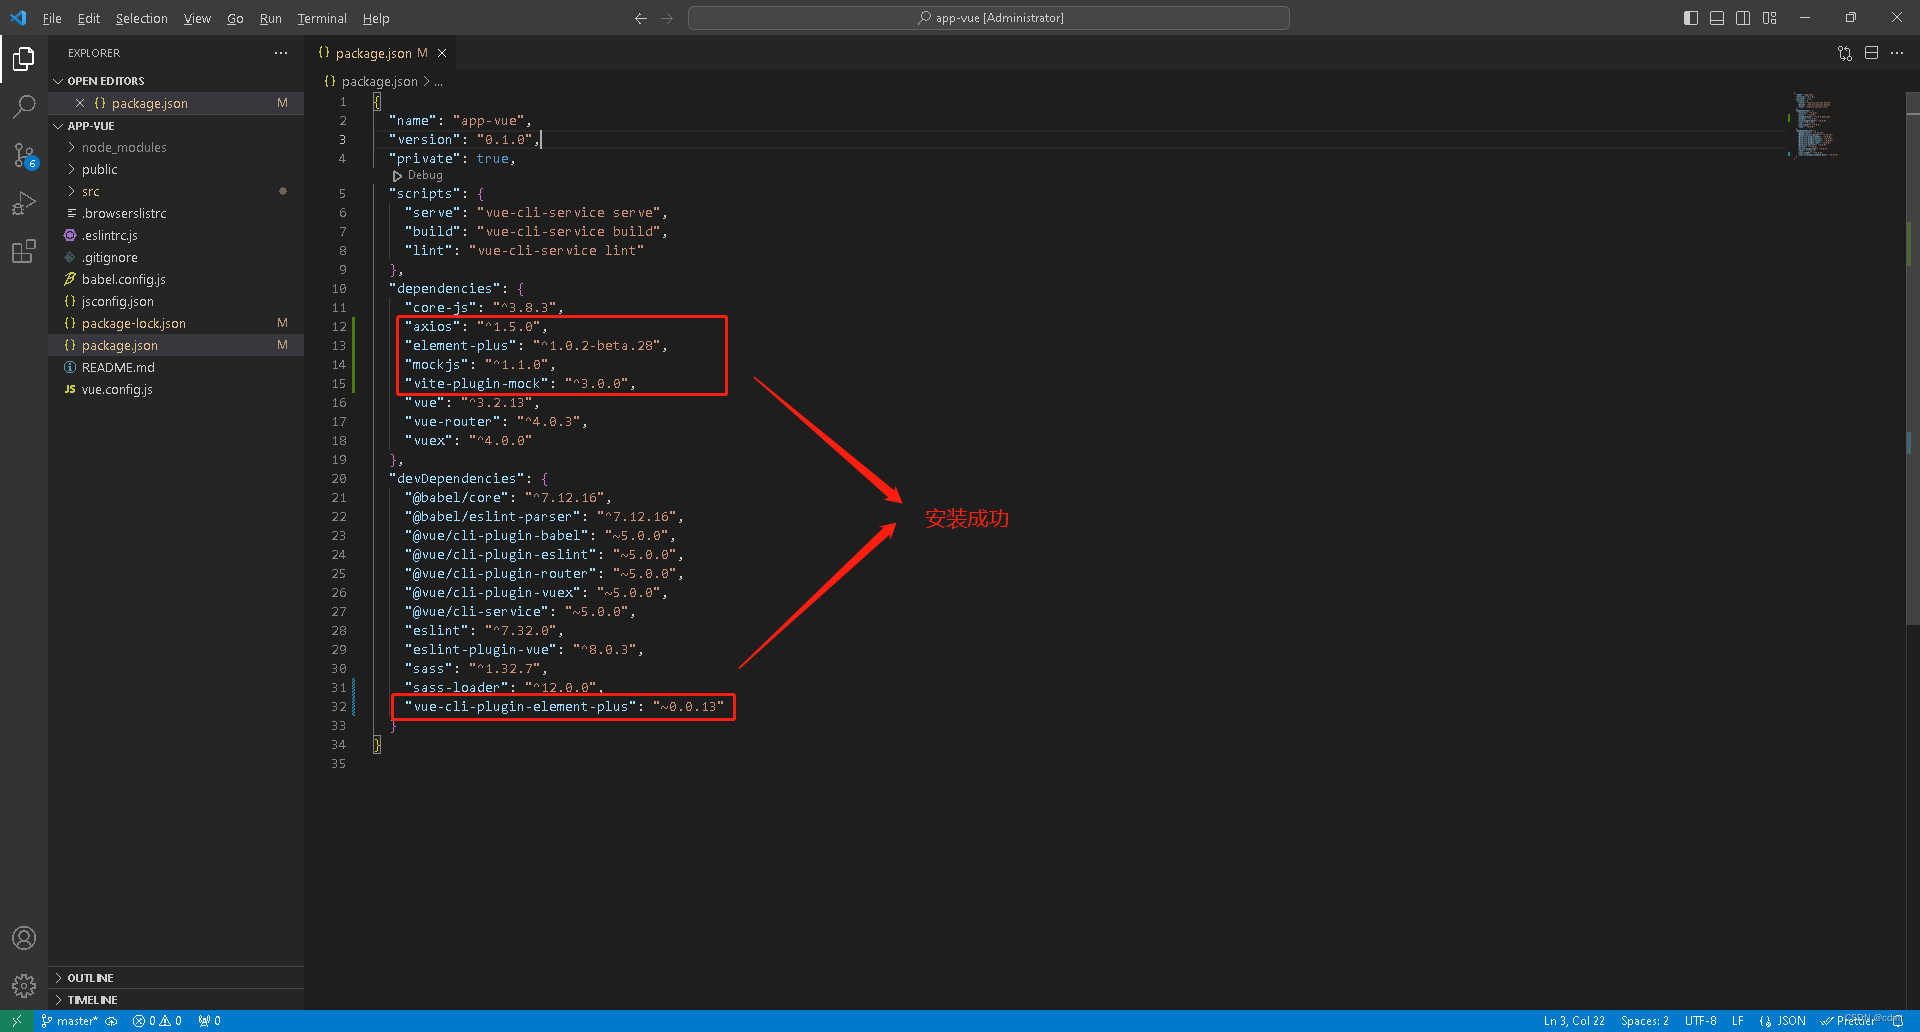Open jsconfig.json file
Screen dimensions: 1920x1032
tap(176, 302)
